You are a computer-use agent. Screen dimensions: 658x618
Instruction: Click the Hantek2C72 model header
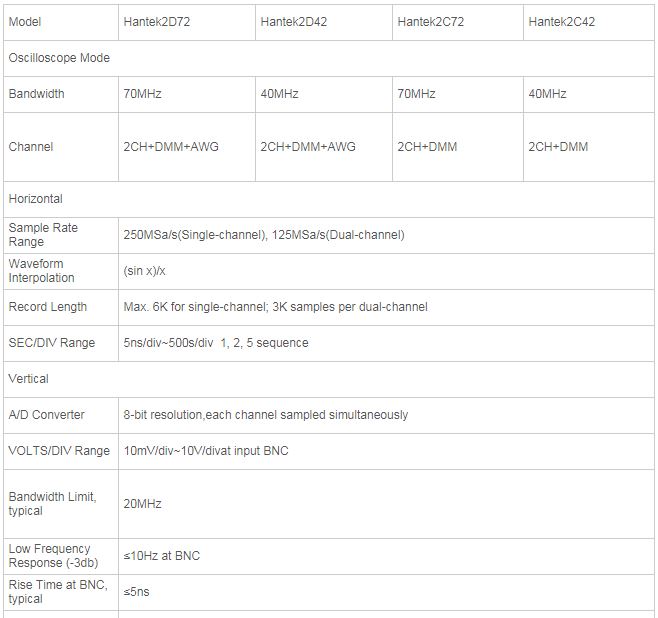[431, 21]
